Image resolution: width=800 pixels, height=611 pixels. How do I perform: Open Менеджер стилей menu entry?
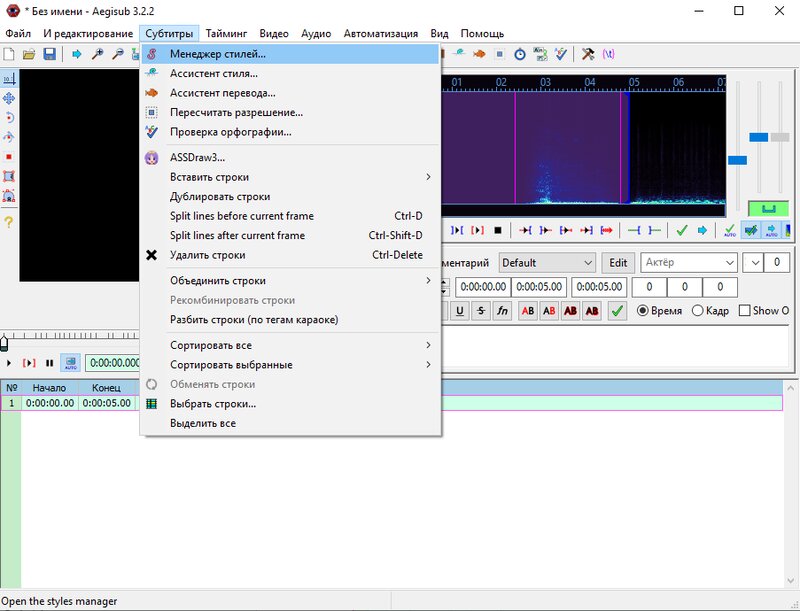coord(290,54)
